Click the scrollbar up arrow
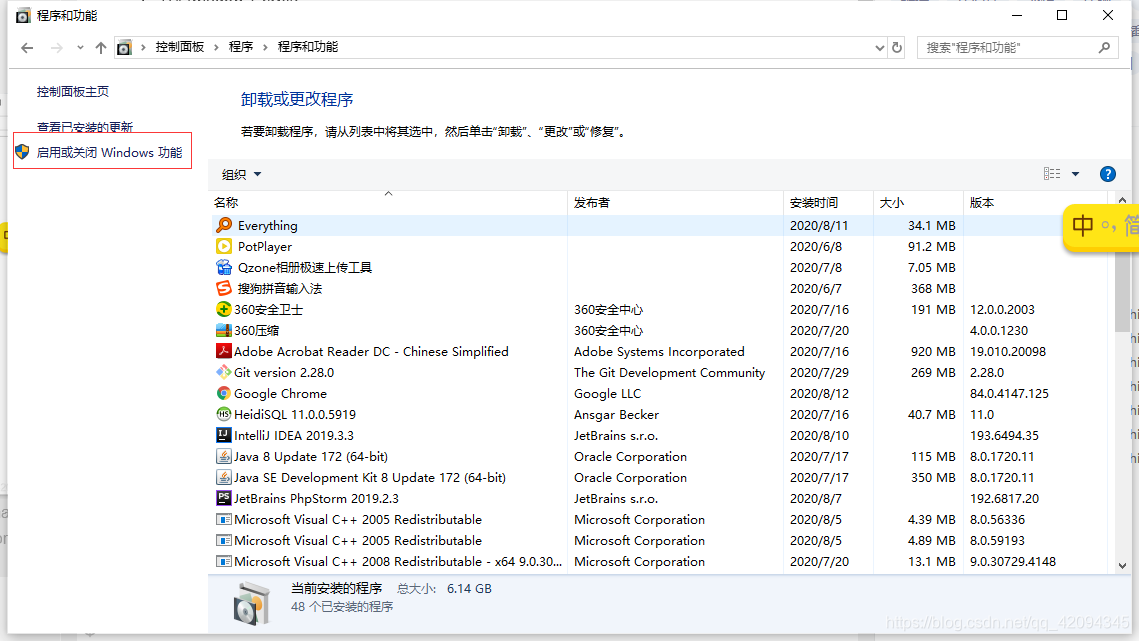1139x641 pixels. [1122, 200]
